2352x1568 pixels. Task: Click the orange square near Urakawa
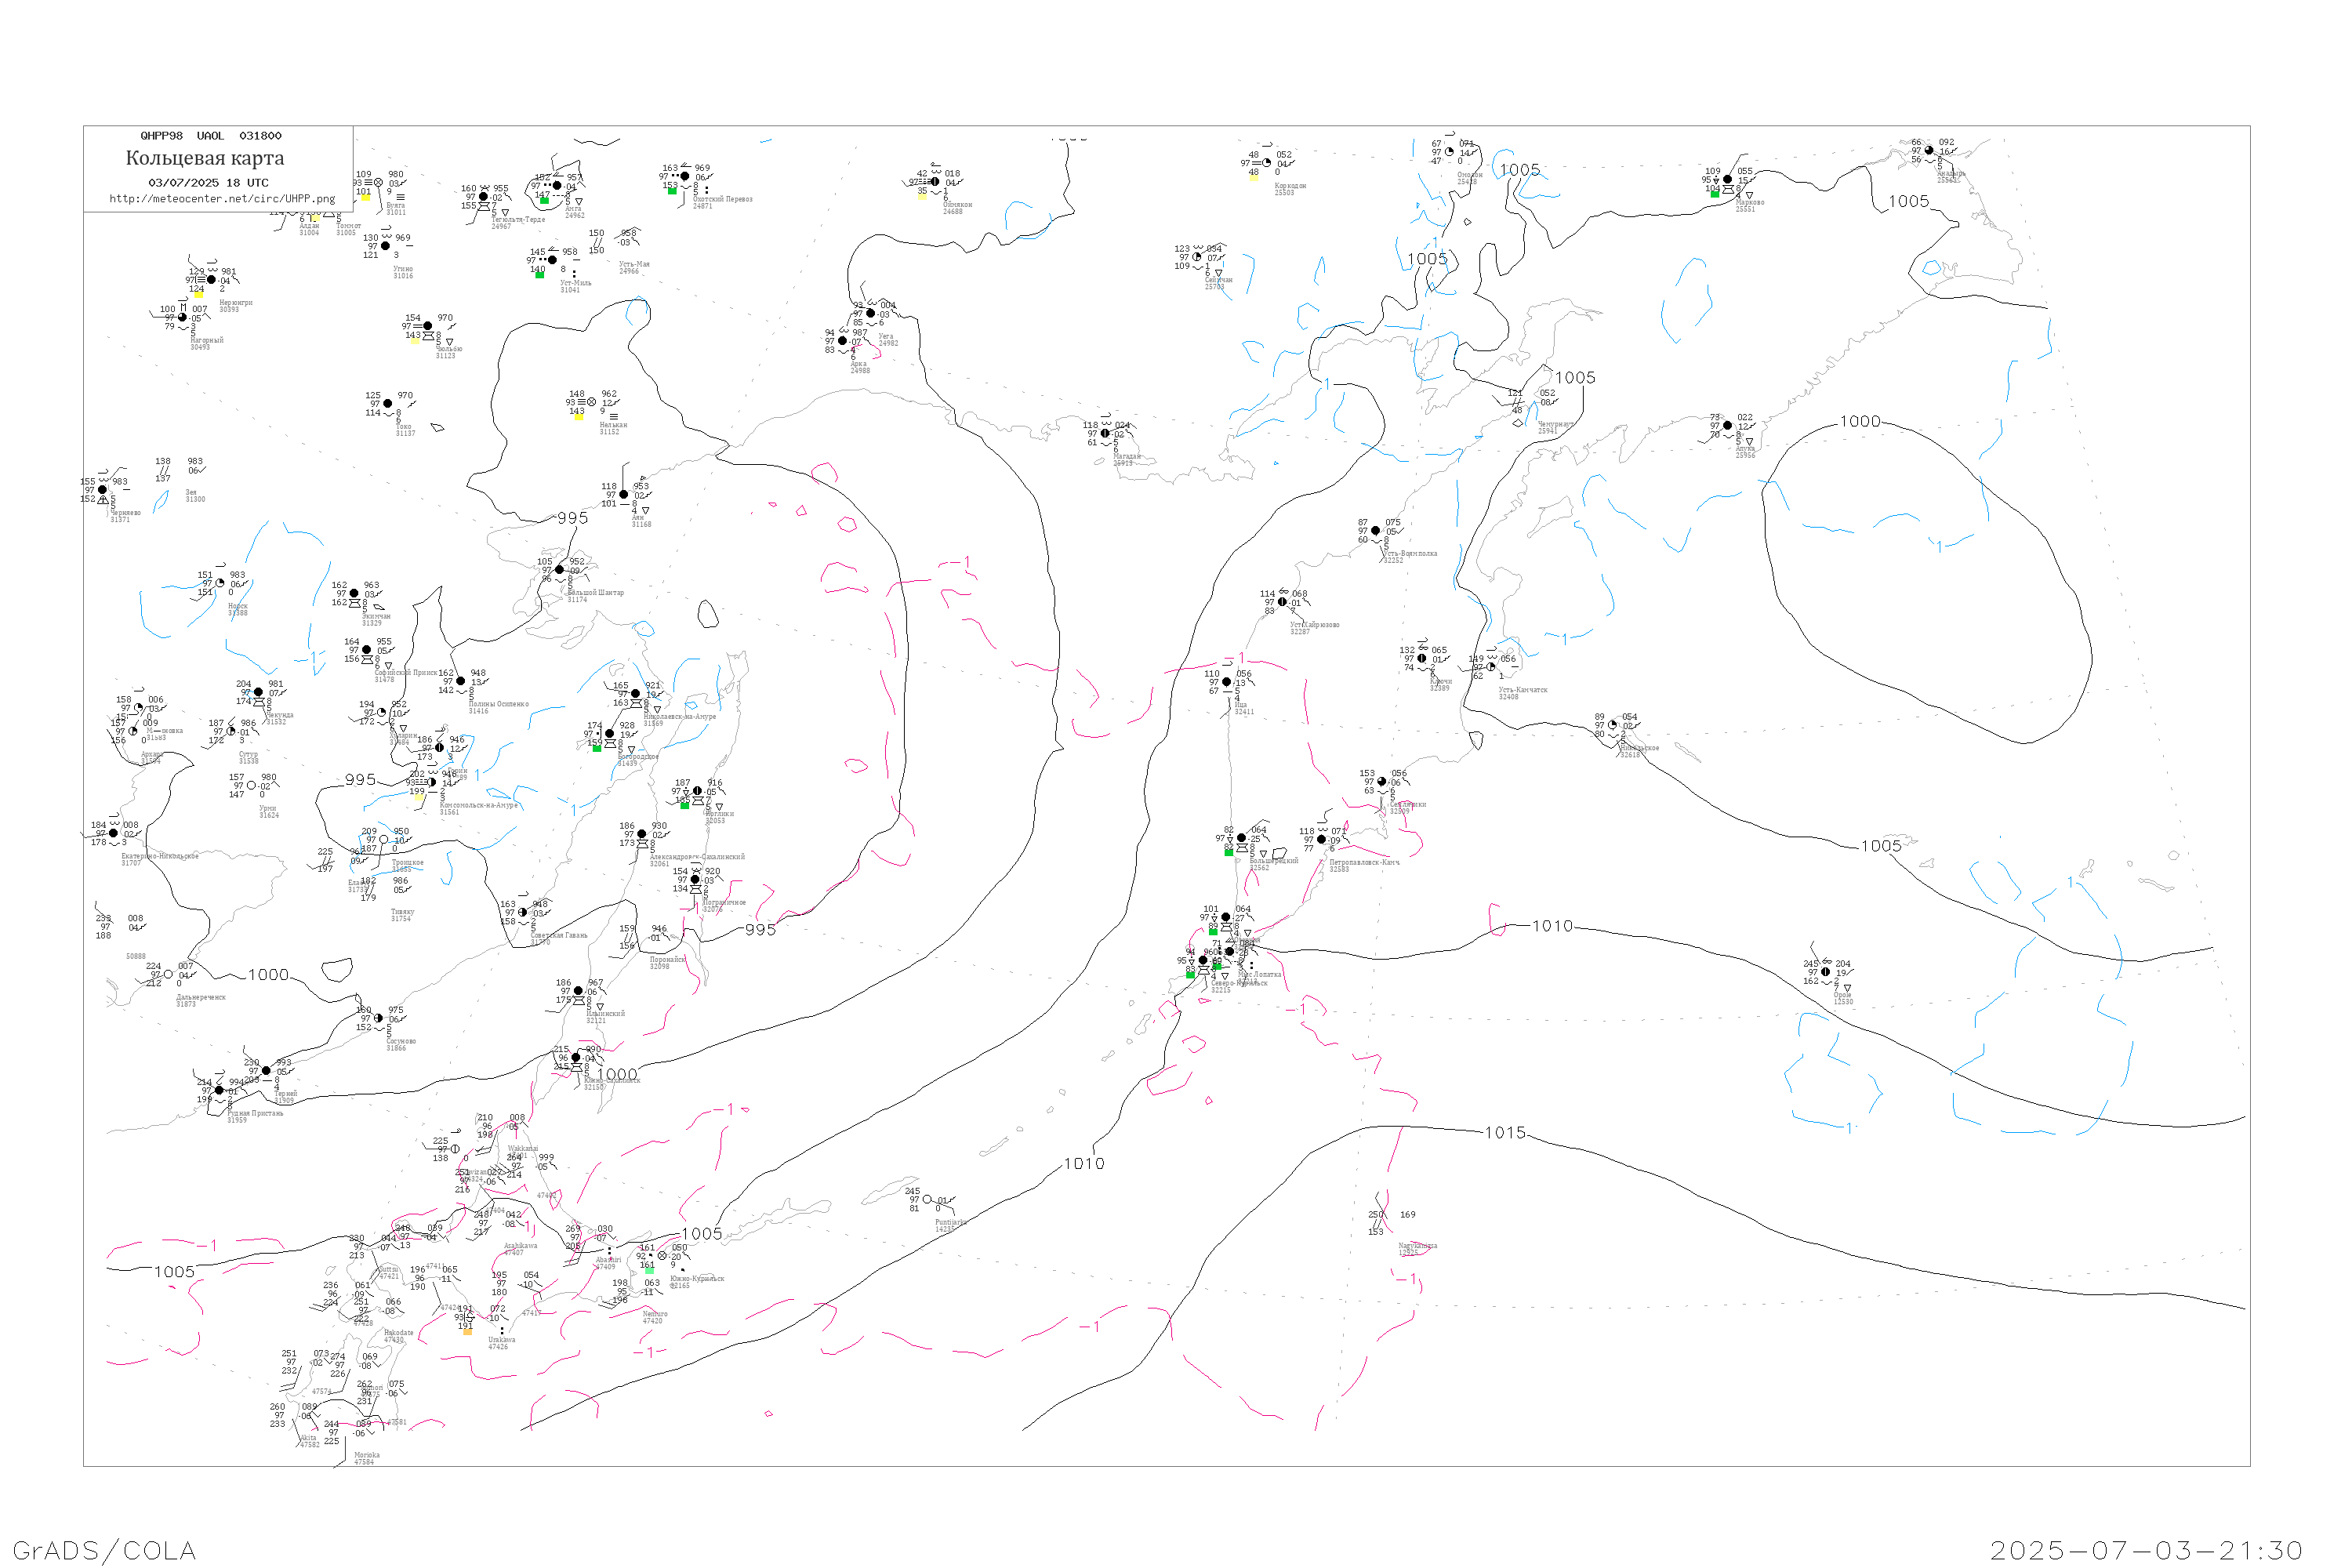click(x=467, y=1332)
